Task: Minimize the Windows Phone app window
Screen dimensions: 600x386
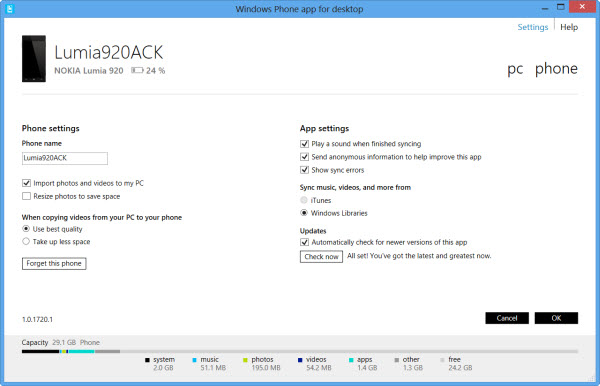Action: coord(545,8)
